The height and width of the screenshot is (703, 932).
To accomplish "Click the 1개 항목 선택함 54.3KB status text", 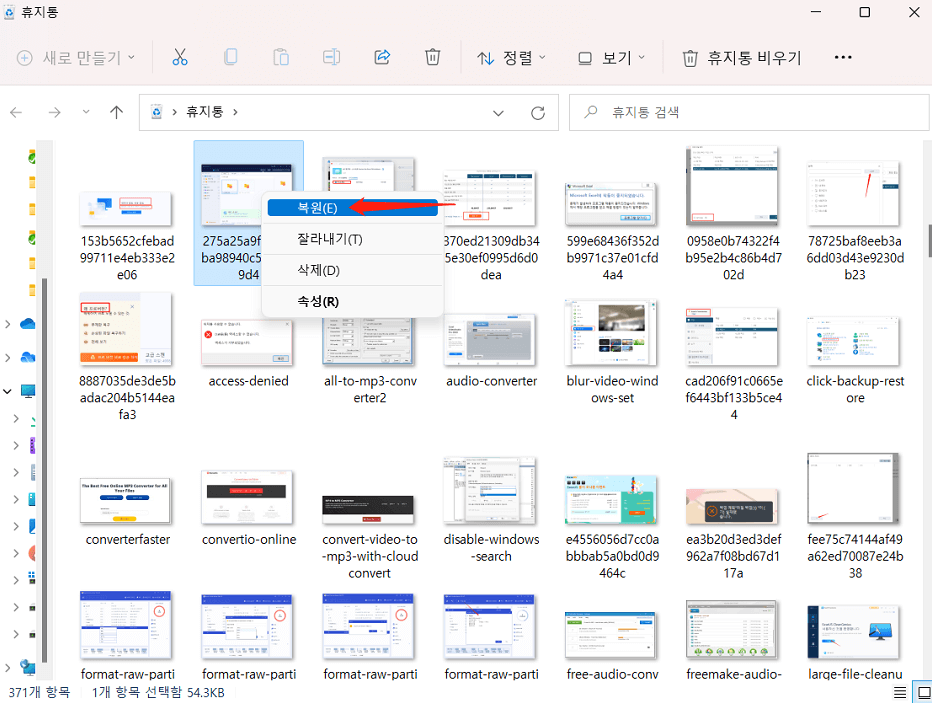I will [158, 692].
